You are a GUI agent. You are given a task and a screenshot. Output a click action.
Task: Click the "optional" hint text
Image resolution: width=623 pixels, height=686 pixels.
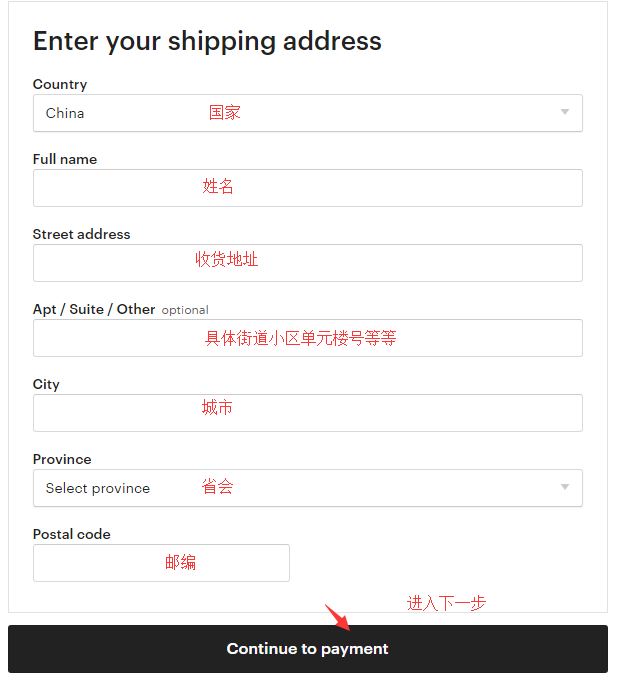tap(185, 310)
